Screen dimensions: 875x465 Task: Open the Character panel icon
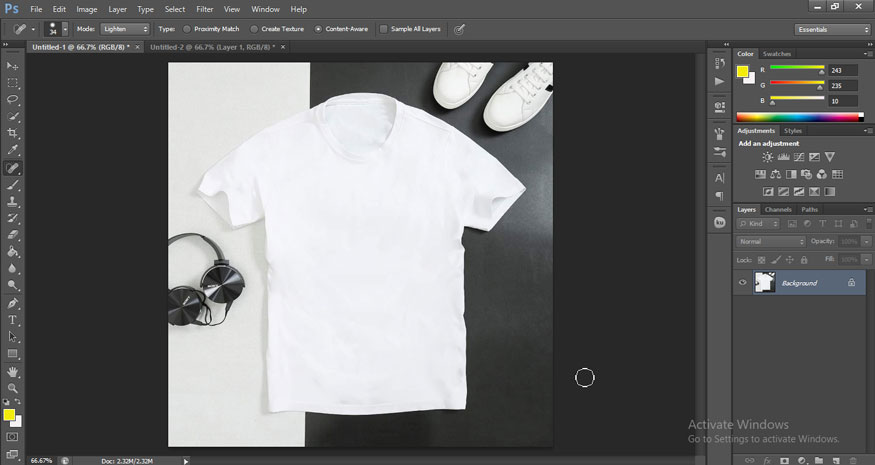(x=719, y=177)
